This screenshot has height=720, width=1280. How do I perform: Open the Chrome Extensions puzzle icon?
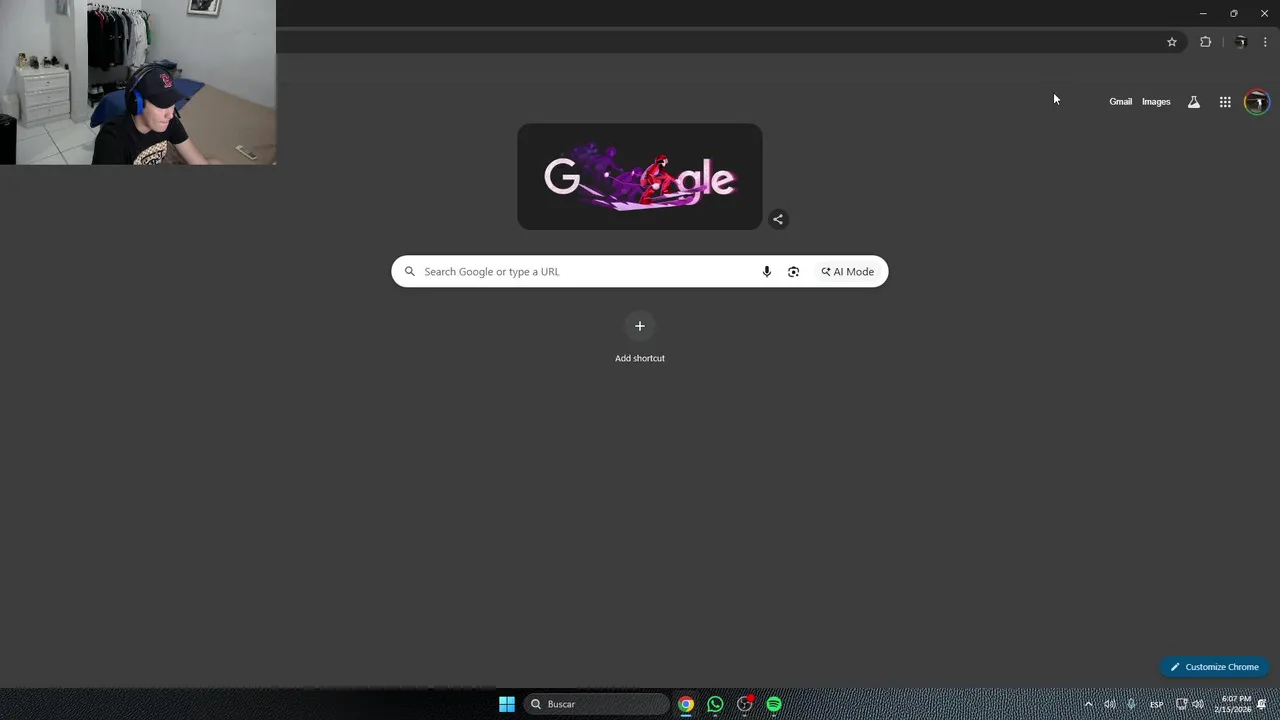[x=1205, y=42]
